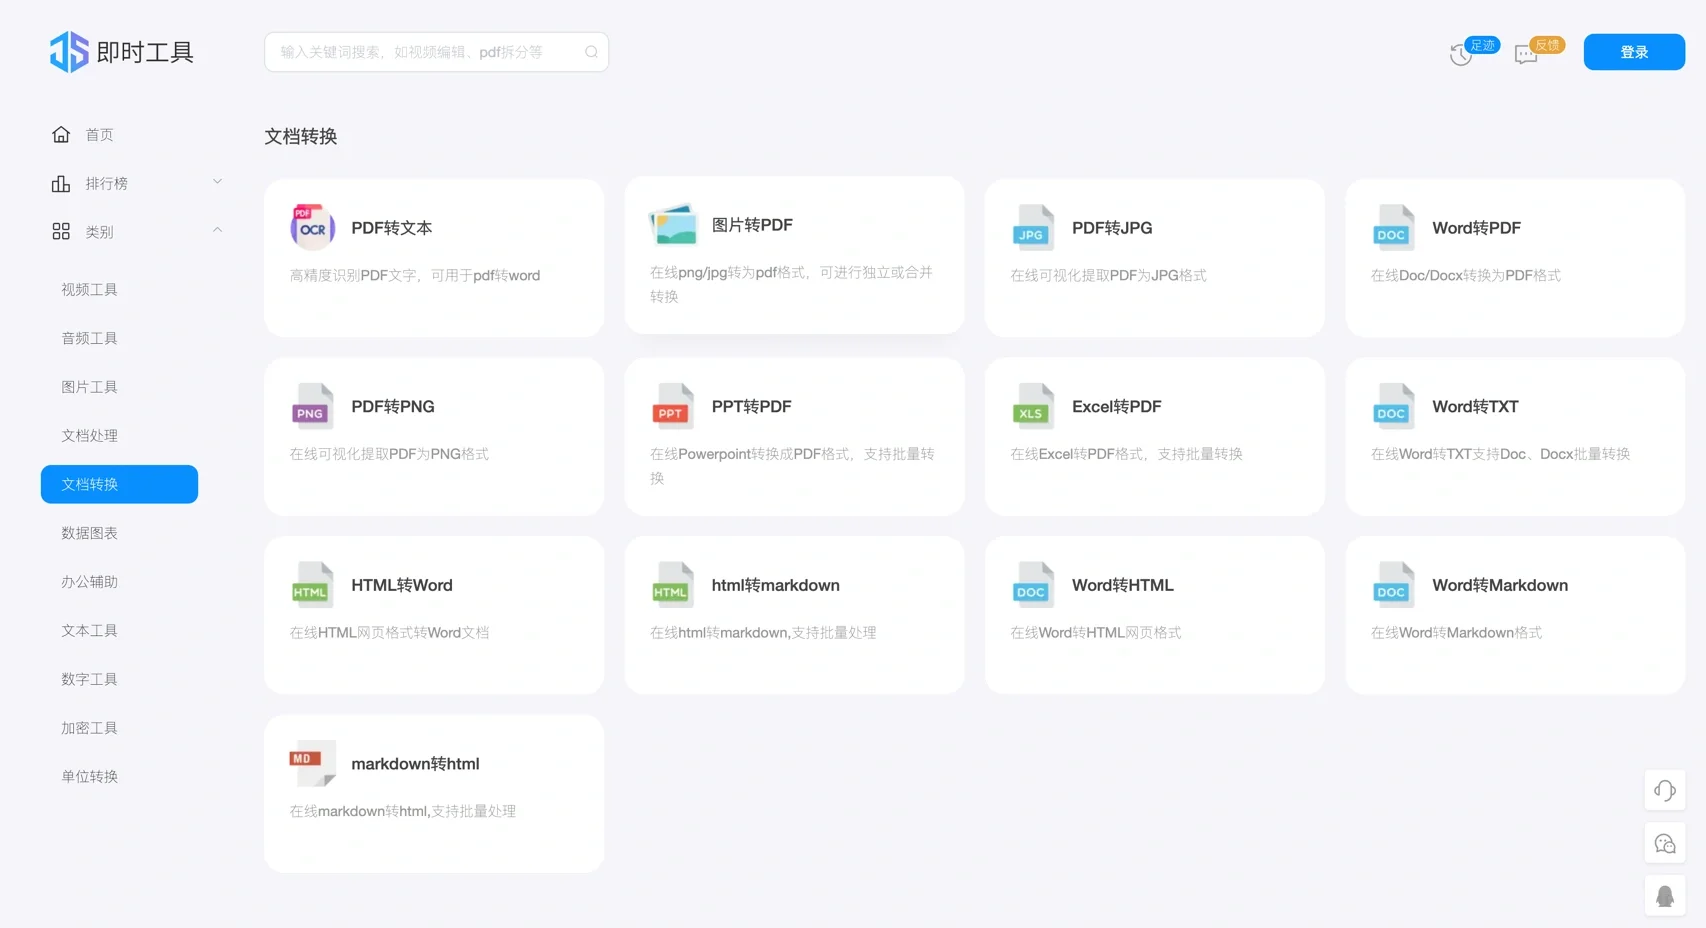Click the PPT icon on PPT转PDF card
The height and width of the screenshot is (928, 1706).
(672, 405)
